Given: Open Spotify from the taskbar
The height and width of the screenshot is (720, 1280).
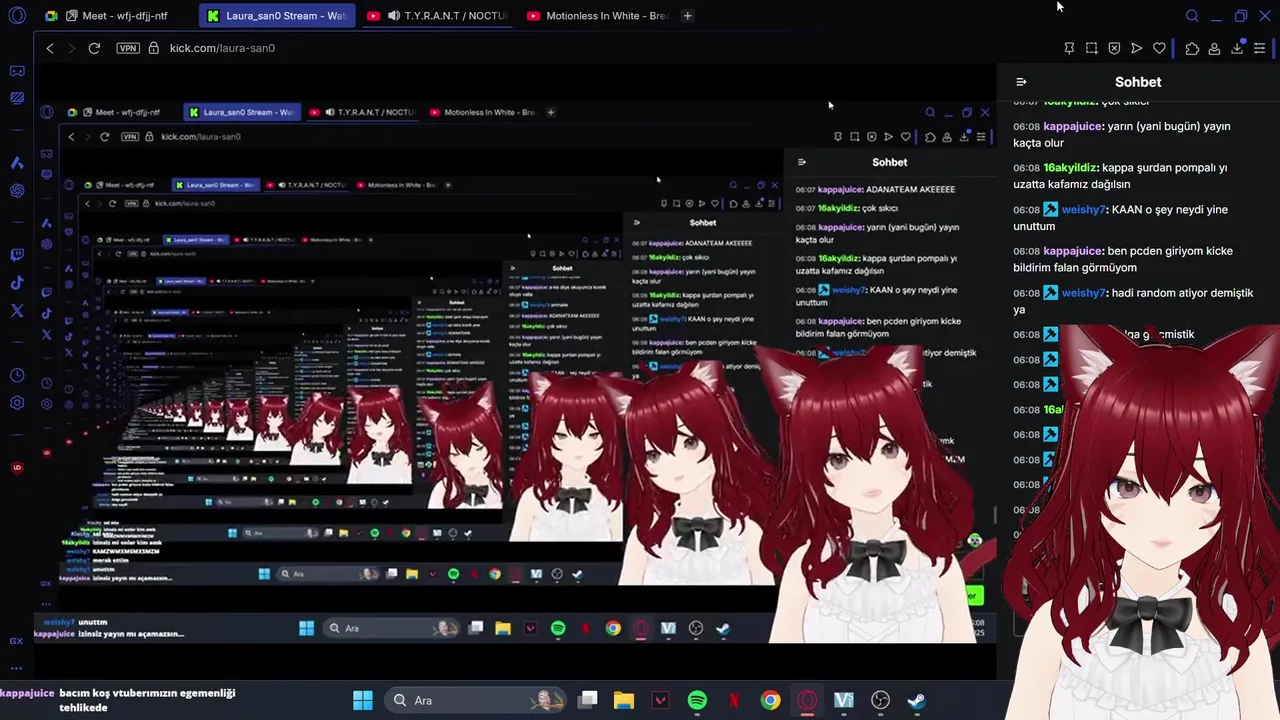Looking at the screenshot, I should (697, 700).
